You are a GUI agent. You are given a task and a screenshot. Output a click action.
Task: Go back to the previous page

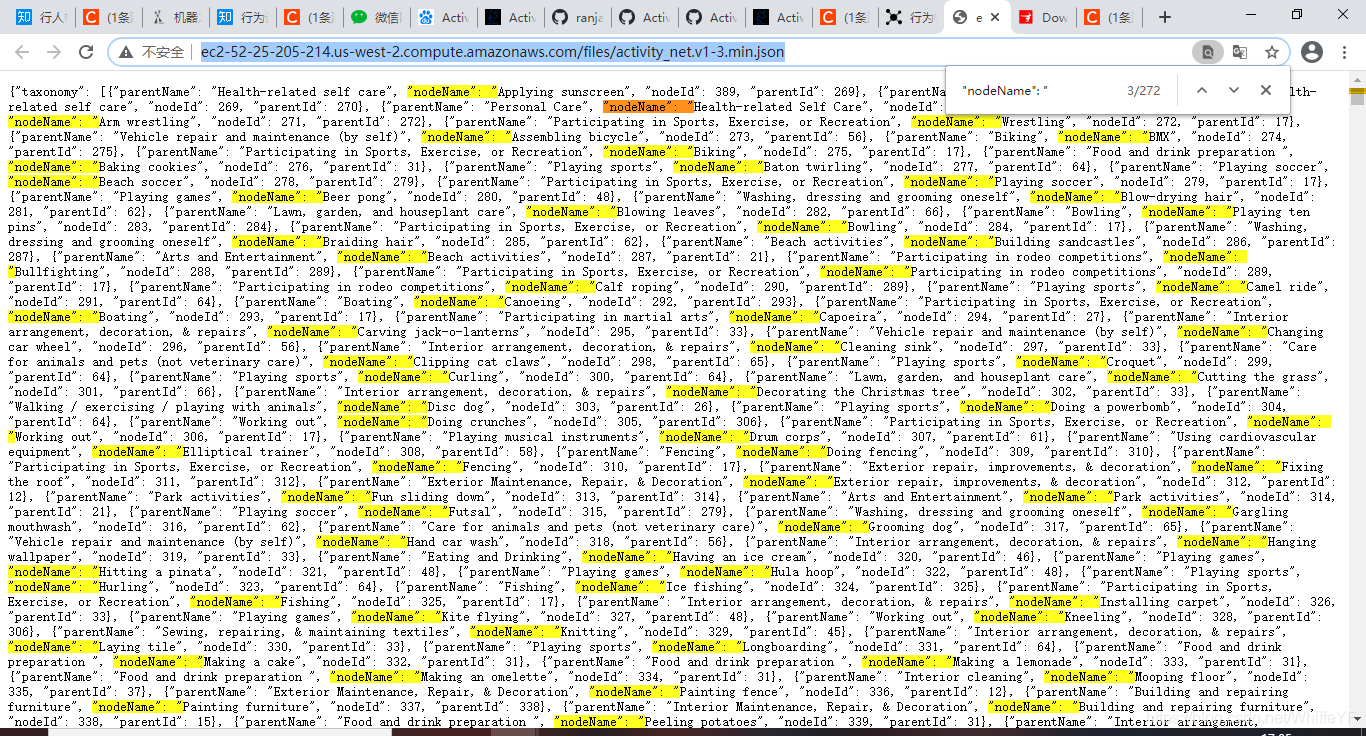pos(22,52)
